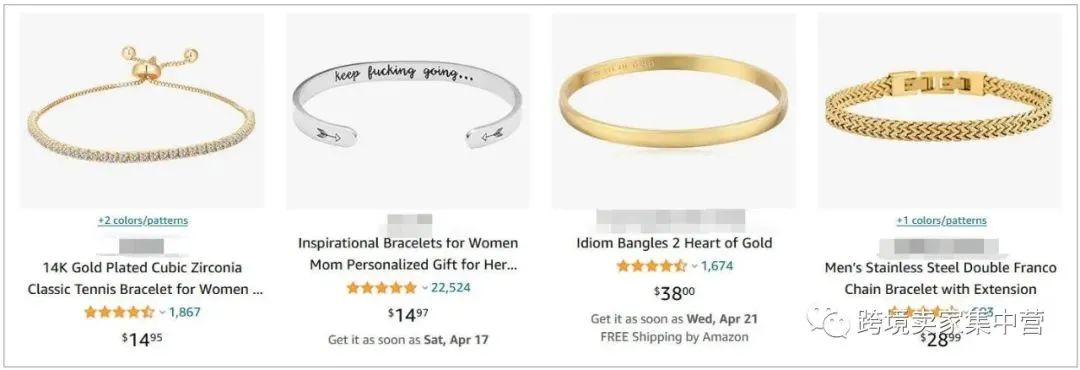Click the $38.00 price of Idiom Bangles

[x=674, y=293]
